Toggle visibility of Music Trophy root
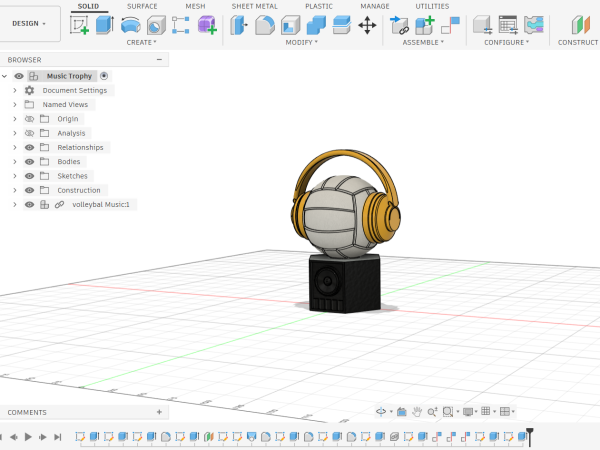The height and width of the screenshot is (450, 600). (x=19, y=76)
